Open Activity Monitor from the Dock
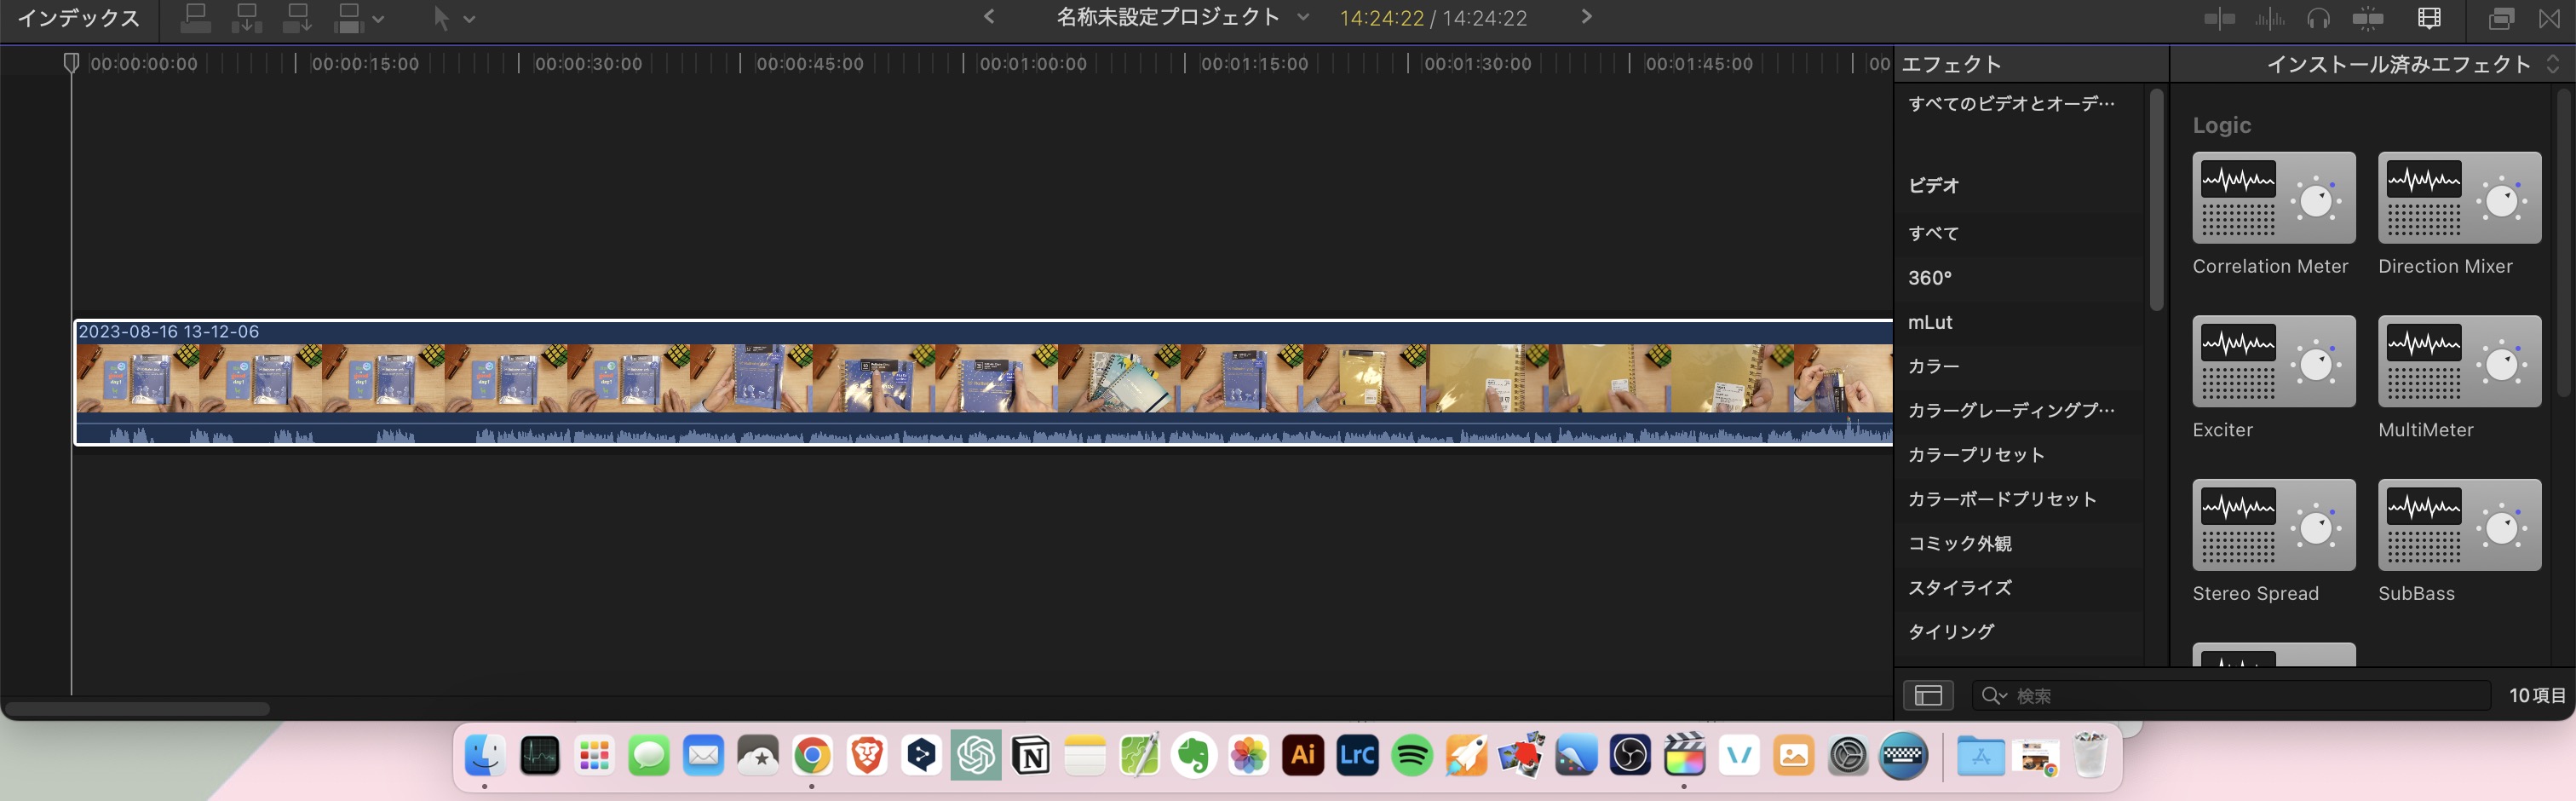The width and height of the screenshot is (2576, 801). tap(540, 756)
